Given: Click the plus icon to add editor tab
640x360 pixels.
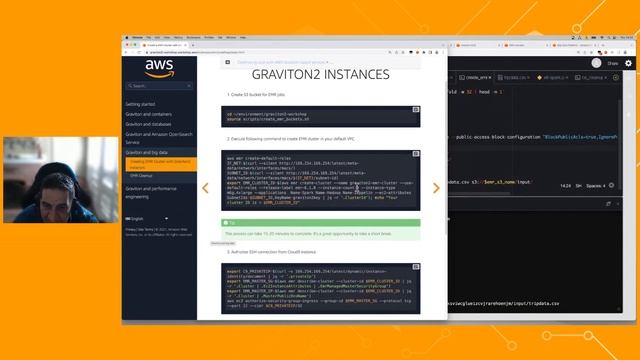Looking at the screenshot, I should 616,78.
